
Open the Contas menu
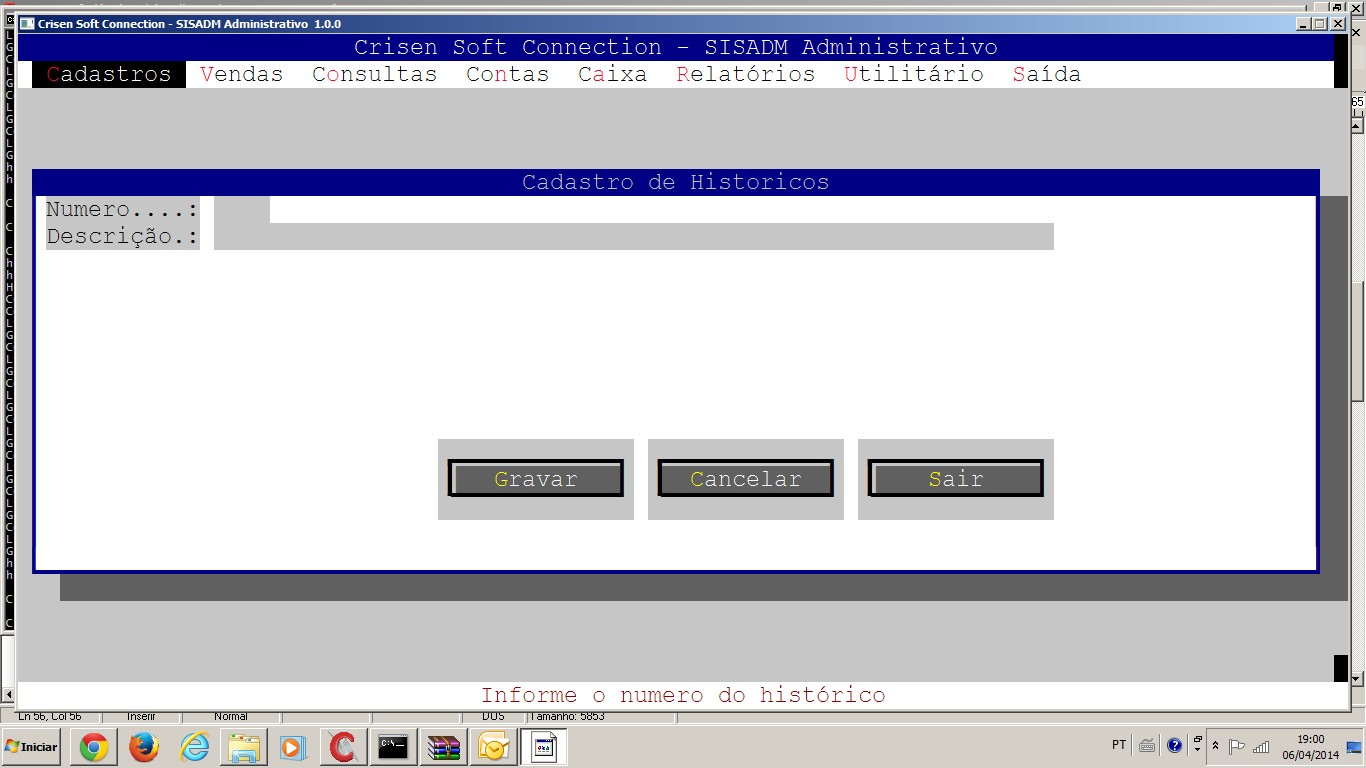point(508,74)
